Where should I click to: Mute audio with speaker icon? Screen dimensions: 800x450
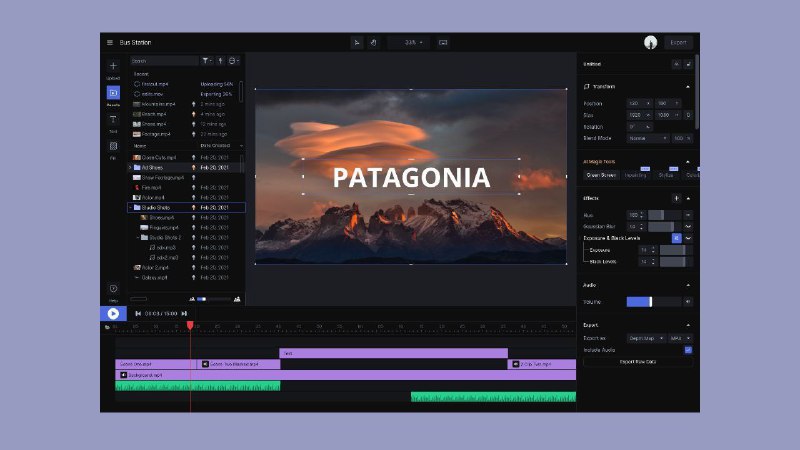tap(688, 302)
